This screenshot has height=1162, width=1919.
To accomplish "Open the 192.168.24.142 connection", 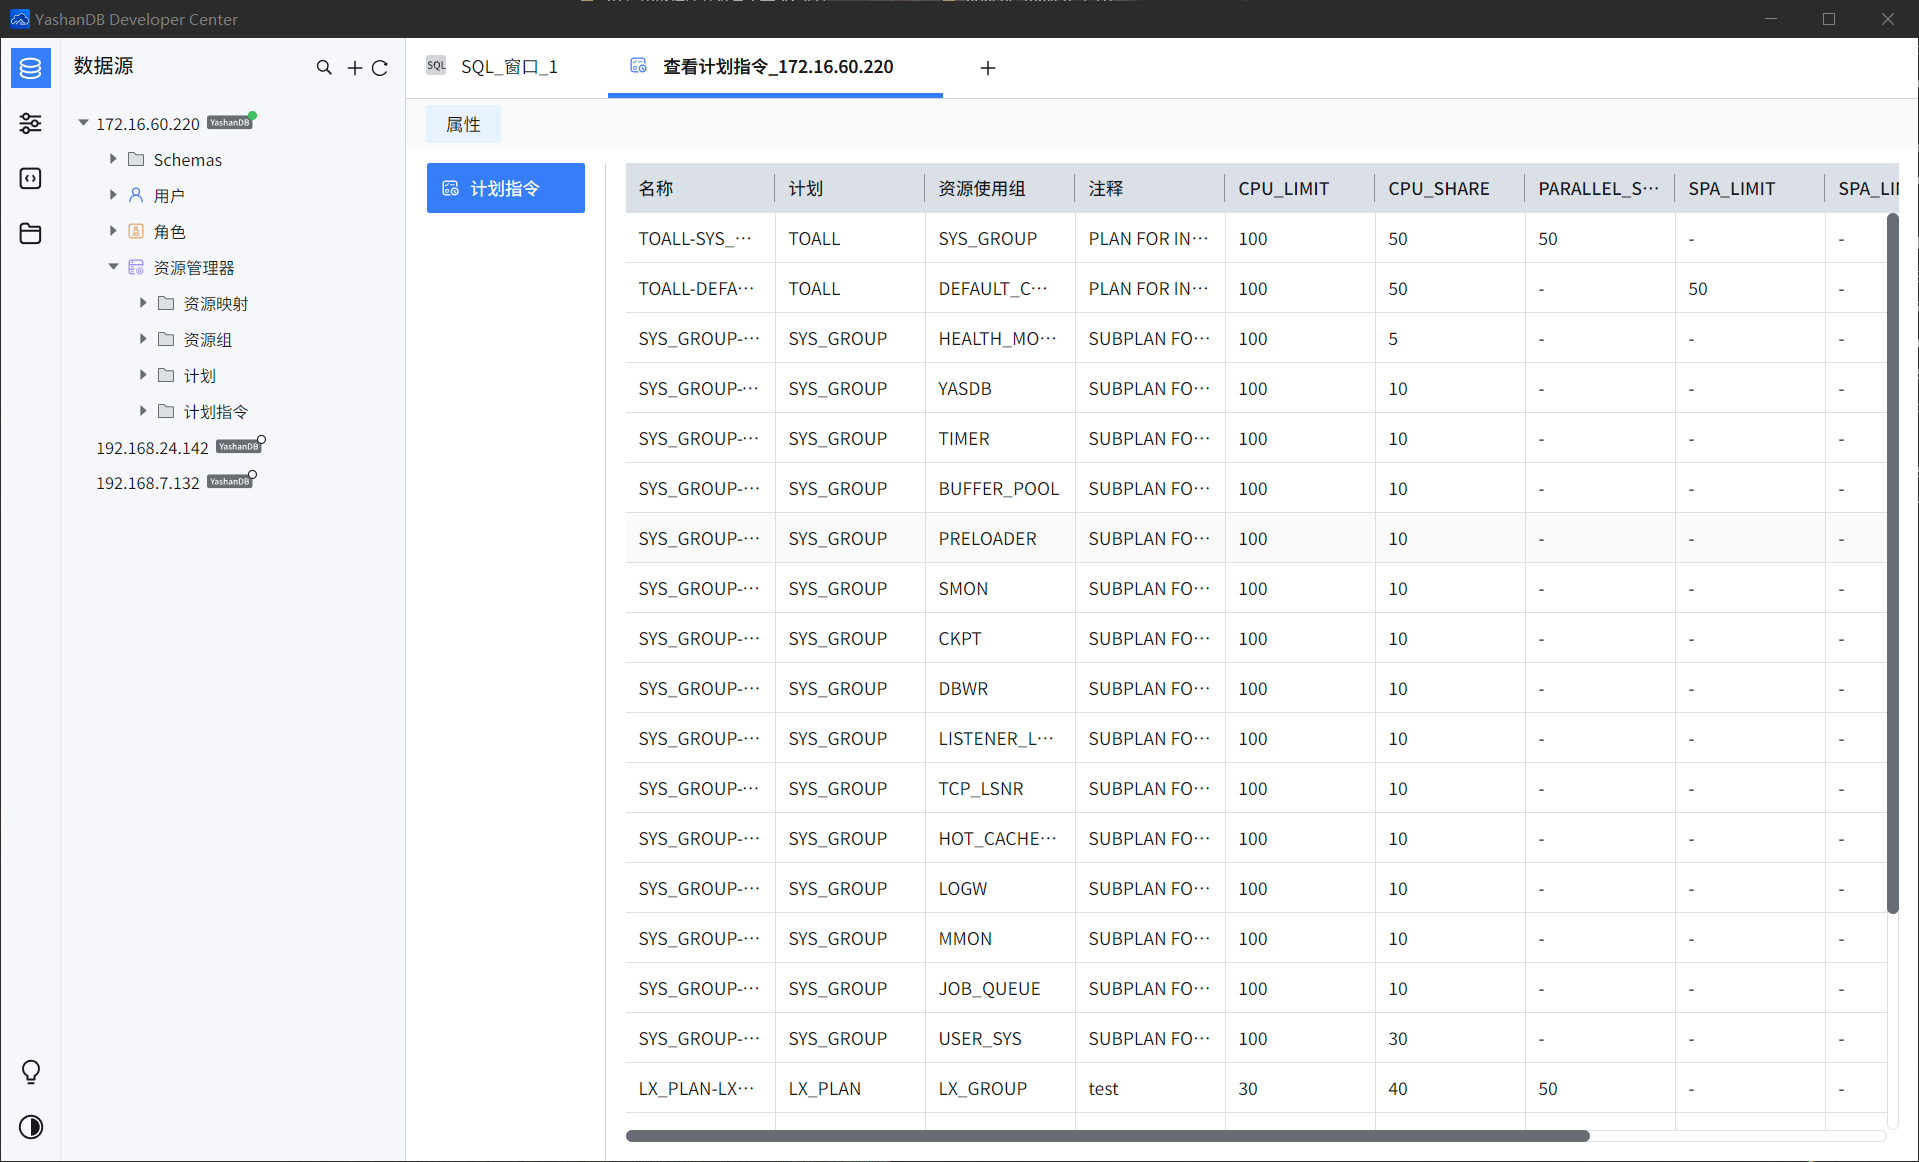I will 152,447.
